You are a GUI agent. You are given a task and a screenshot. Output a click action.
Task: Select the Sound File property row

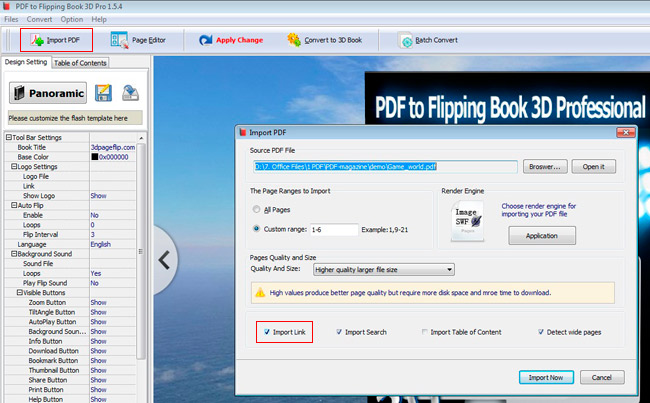pyautogui.click(x=70, y=264)
